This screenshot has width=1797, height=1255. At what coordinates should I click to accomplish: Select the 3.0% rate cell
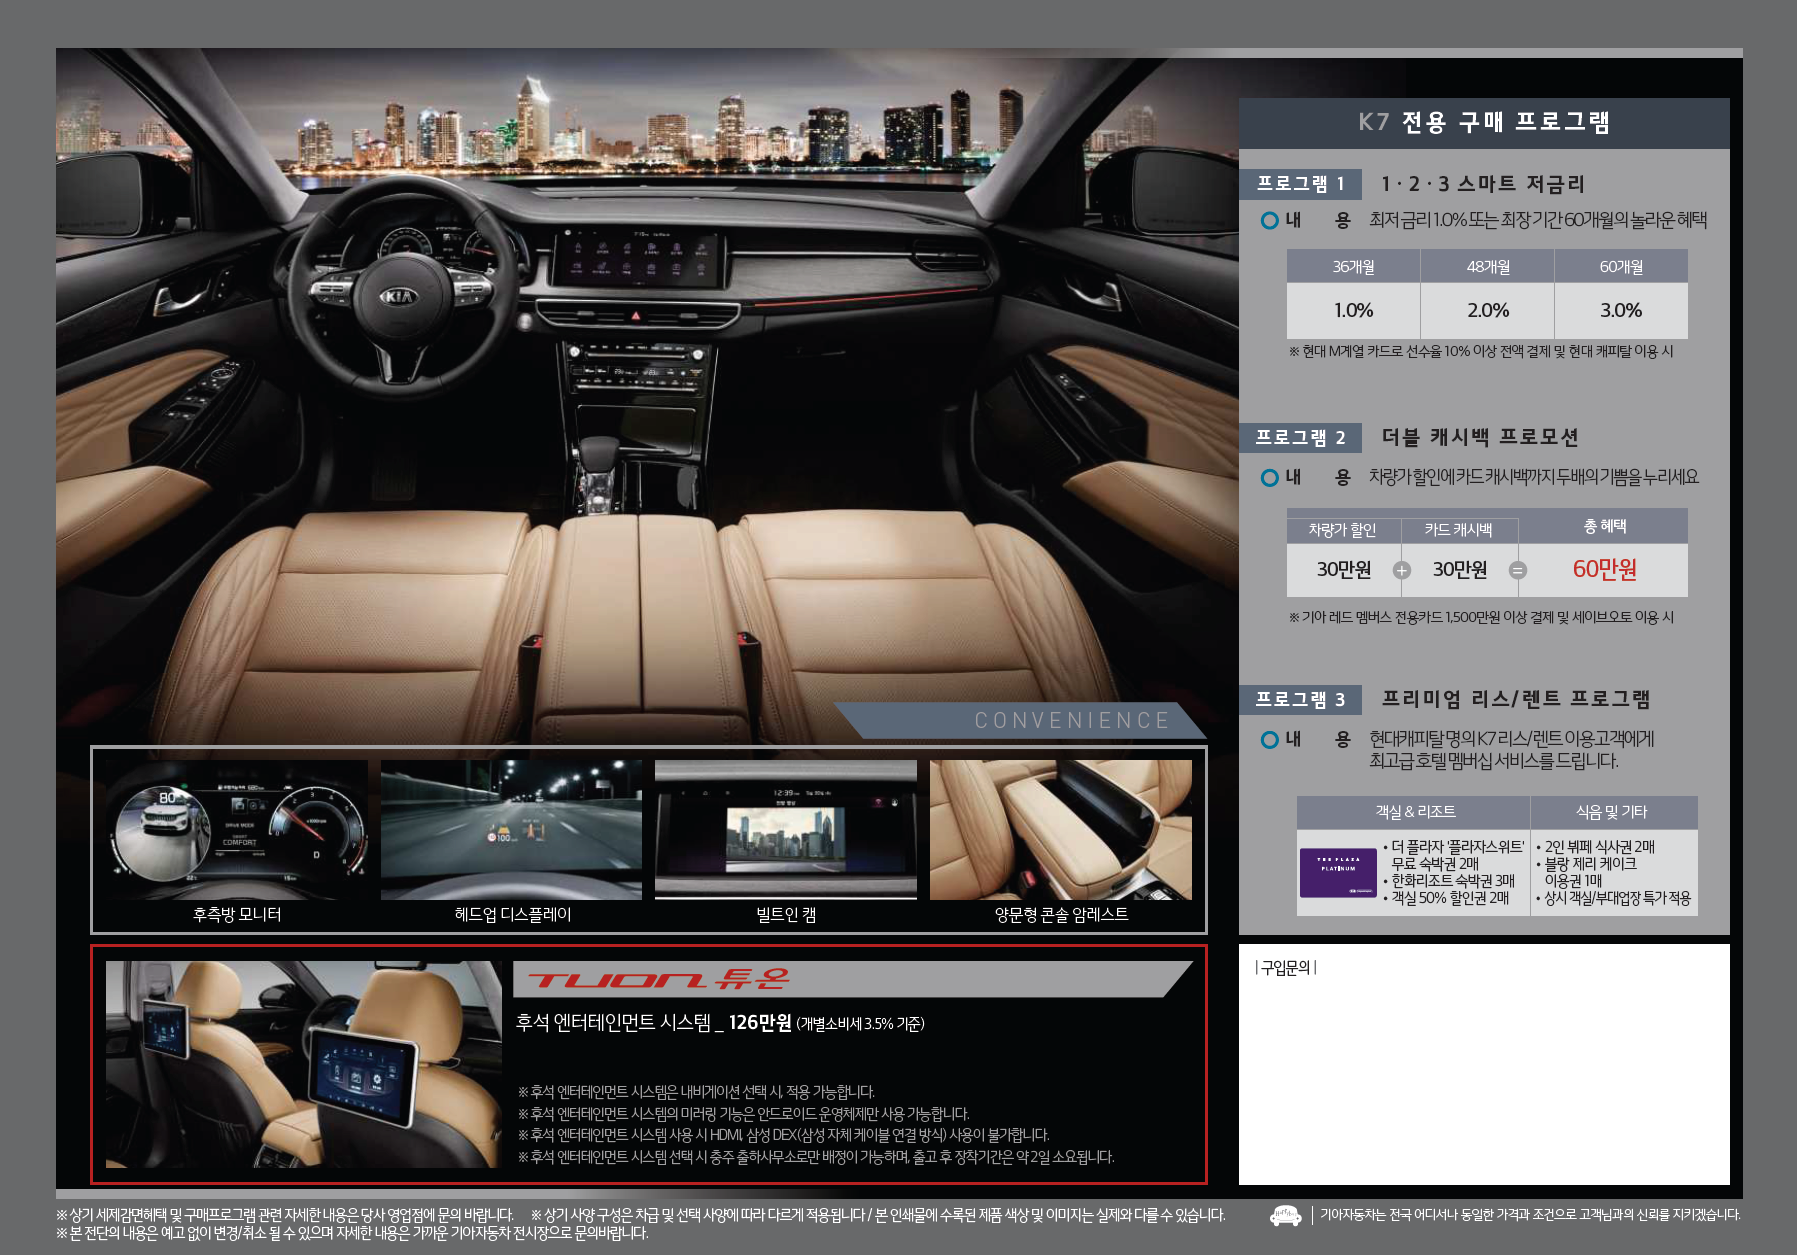point(1621,311)
